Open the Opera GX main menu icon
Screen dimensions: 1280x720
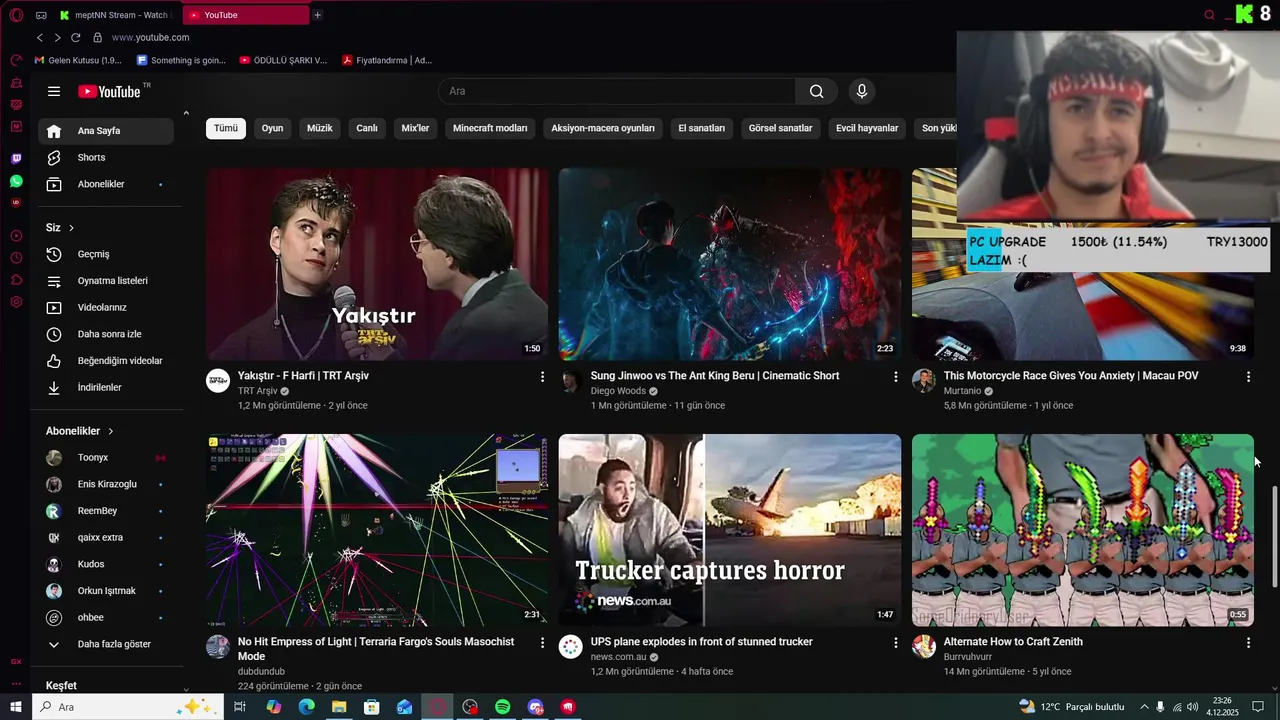[x=16, y=15]
